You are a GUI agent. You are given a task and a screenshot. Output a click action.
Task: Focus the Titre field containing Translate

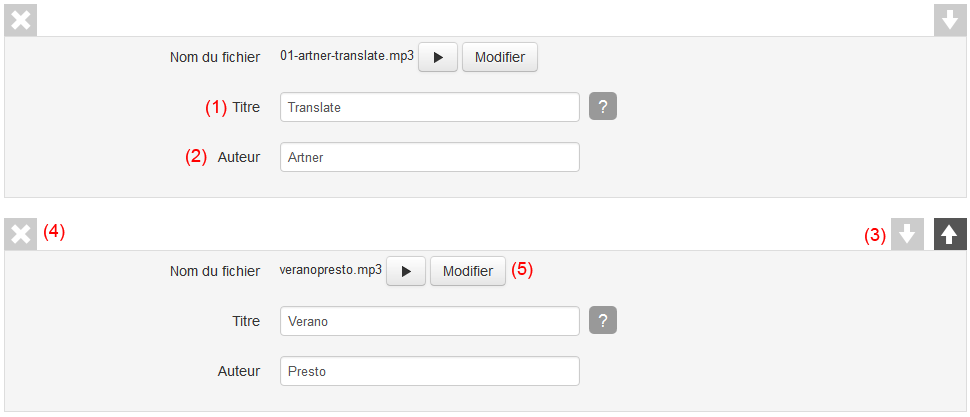point(430,107)
